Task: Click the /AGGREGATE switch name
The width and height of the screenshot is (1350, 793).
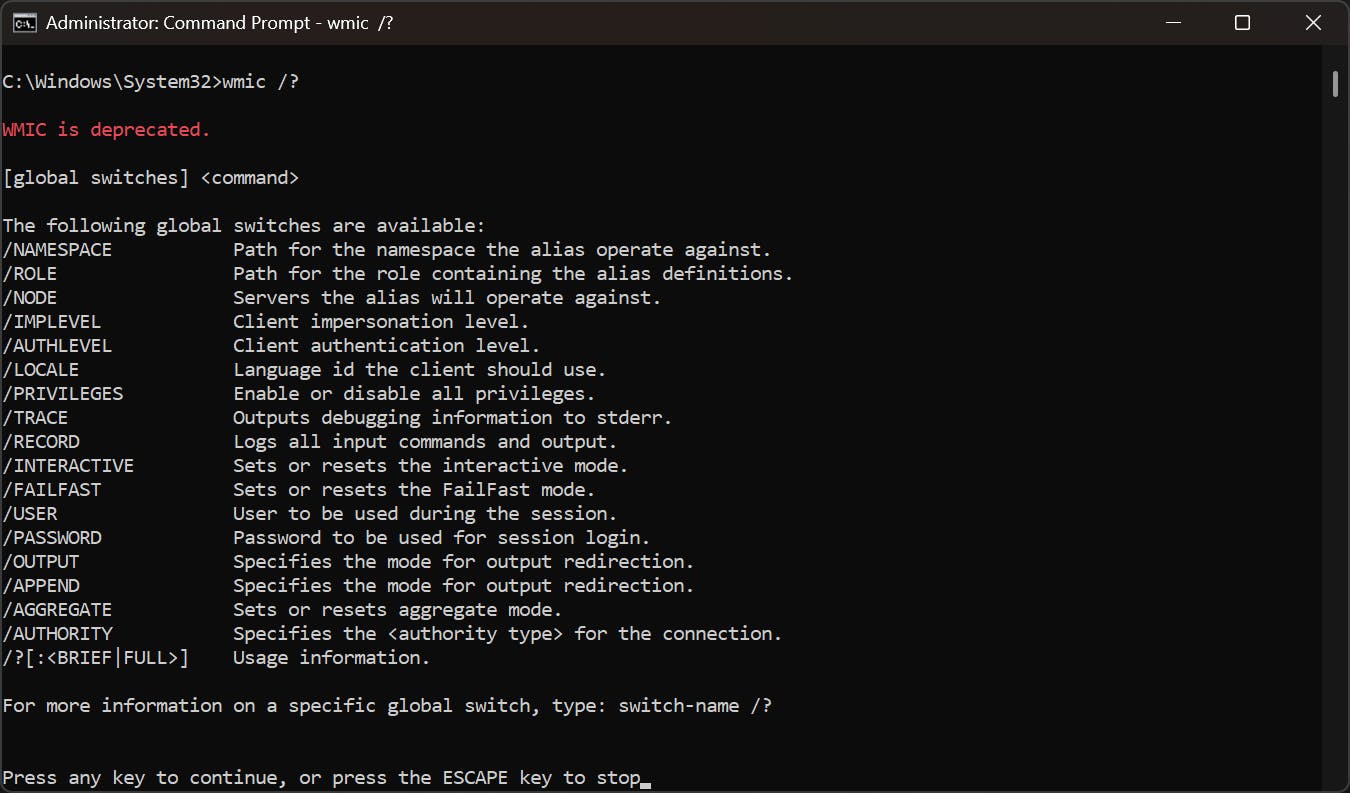Action: click(57, 610)
